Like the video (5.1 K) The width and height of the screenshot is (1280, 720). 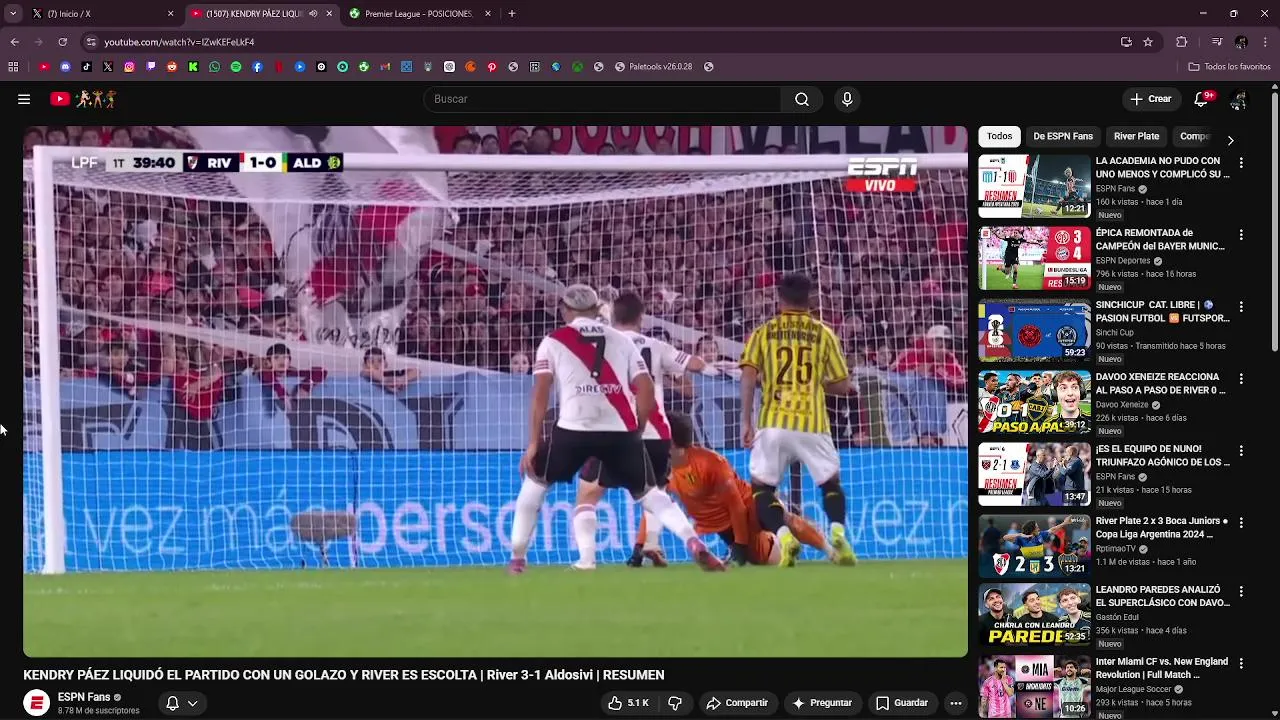click(x=629, y=703)
